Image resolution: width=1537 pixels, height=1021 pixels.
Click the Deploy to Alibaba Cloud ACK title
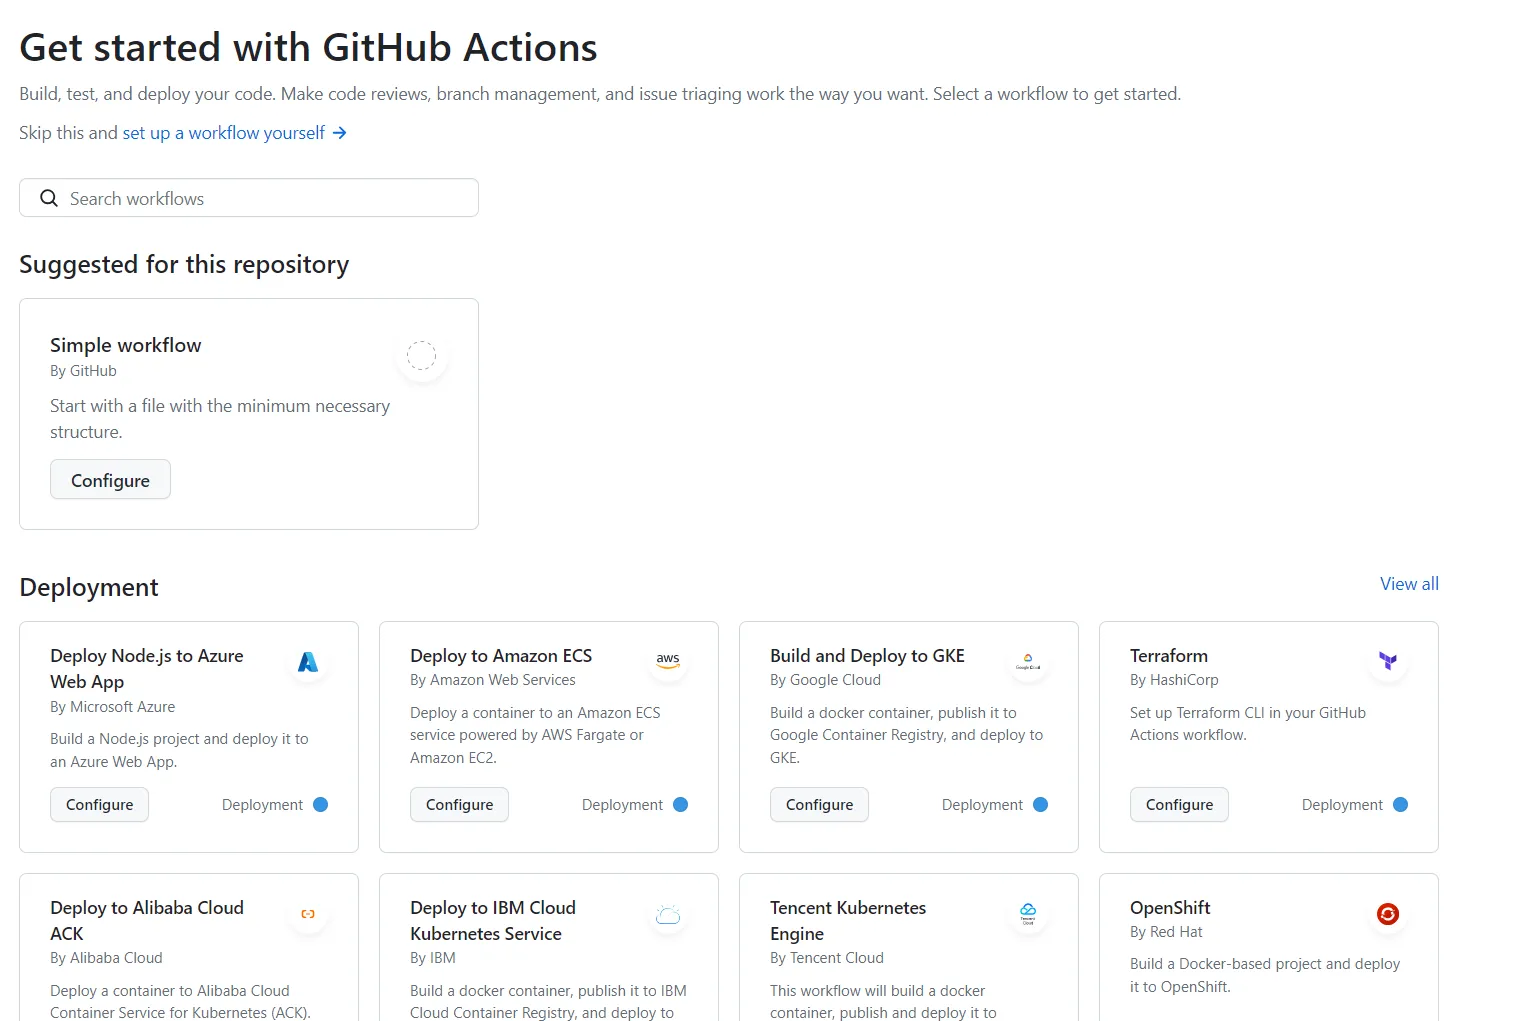[x=147, y=921]
